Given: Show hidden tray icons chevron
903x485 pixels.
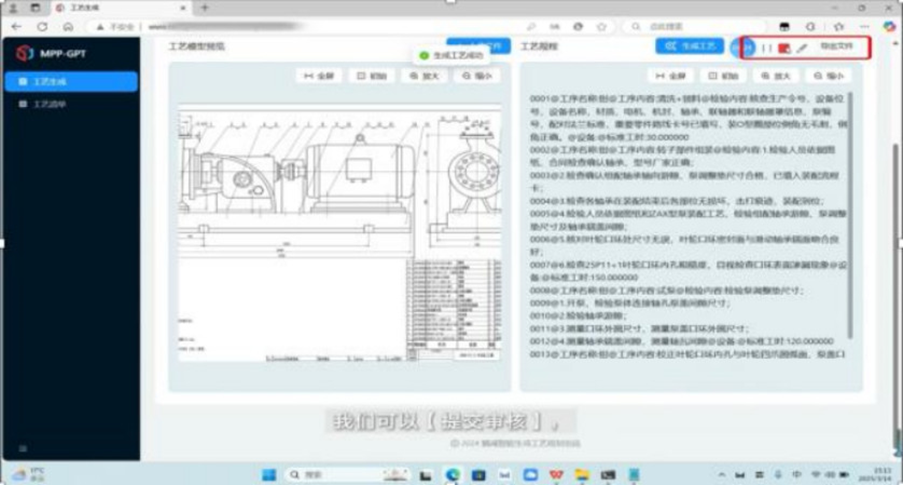Looking at the screenshot, I should 722,475.
